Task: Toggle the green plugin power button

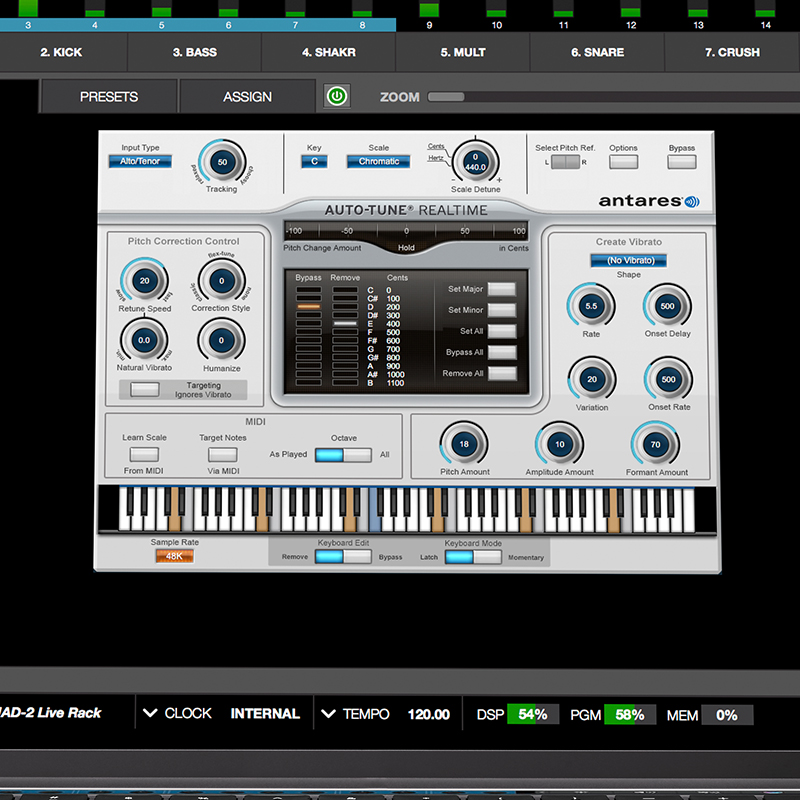Action: click(x=337, y=96)
